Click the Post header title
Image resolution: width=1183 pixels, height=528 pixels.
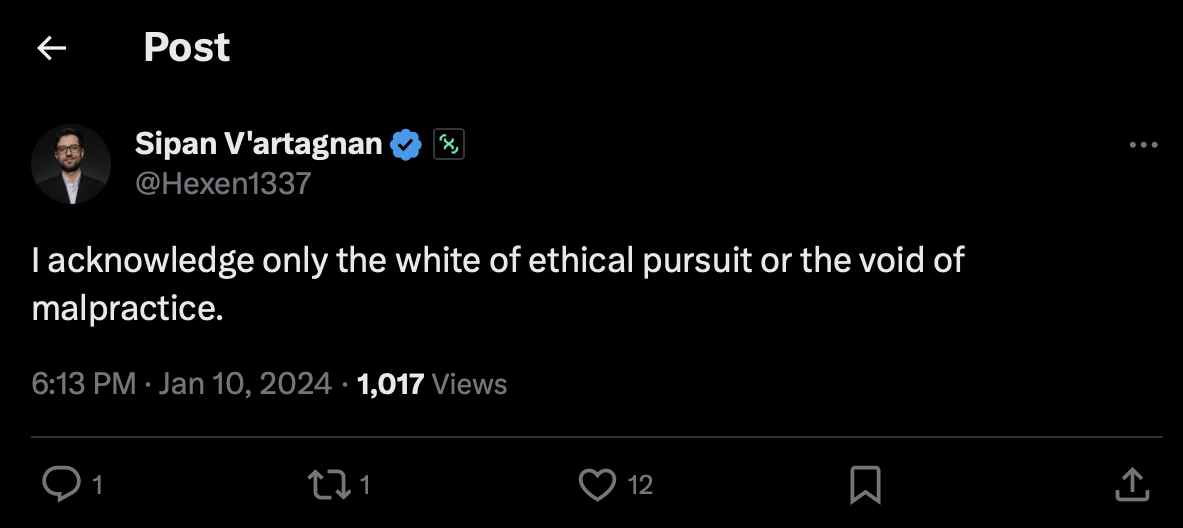point(187,48)
